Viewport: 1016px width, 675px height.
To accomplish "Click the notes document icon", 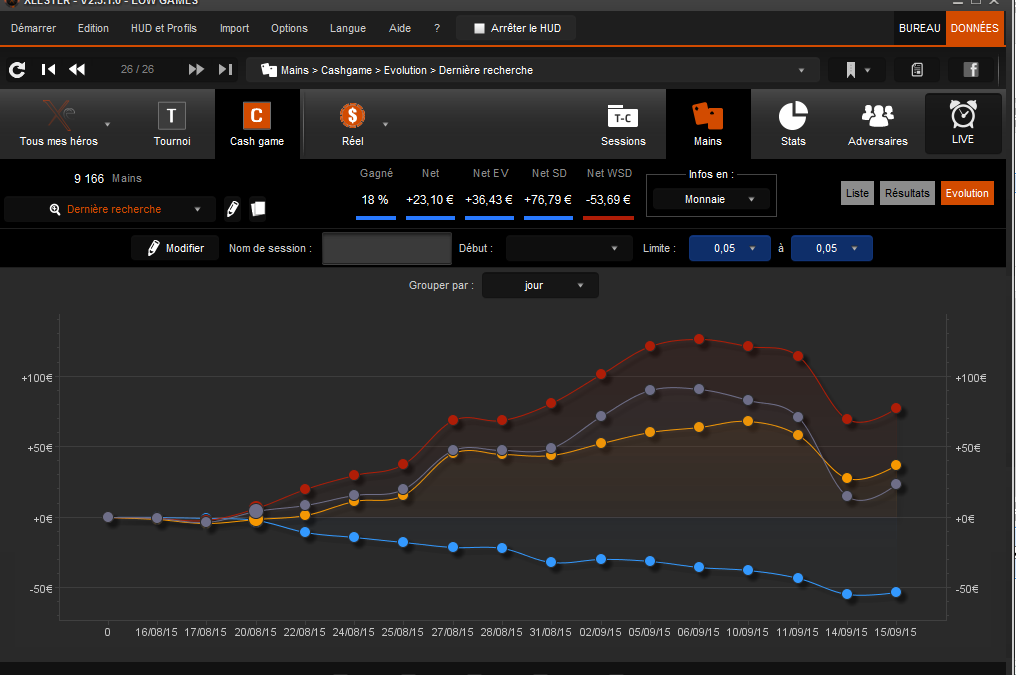I will click(x=917, y=70).
